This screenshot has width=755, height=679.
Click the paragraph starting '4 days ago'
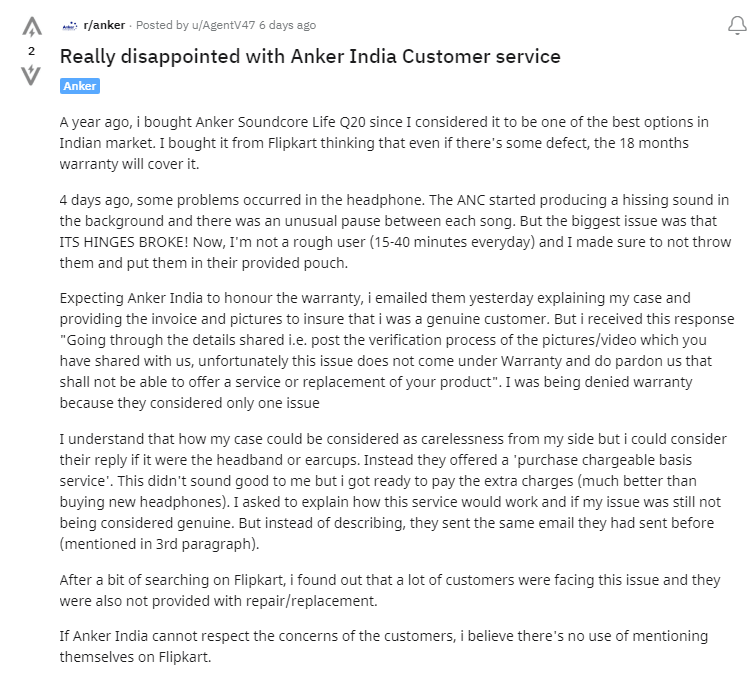(396, 231)
